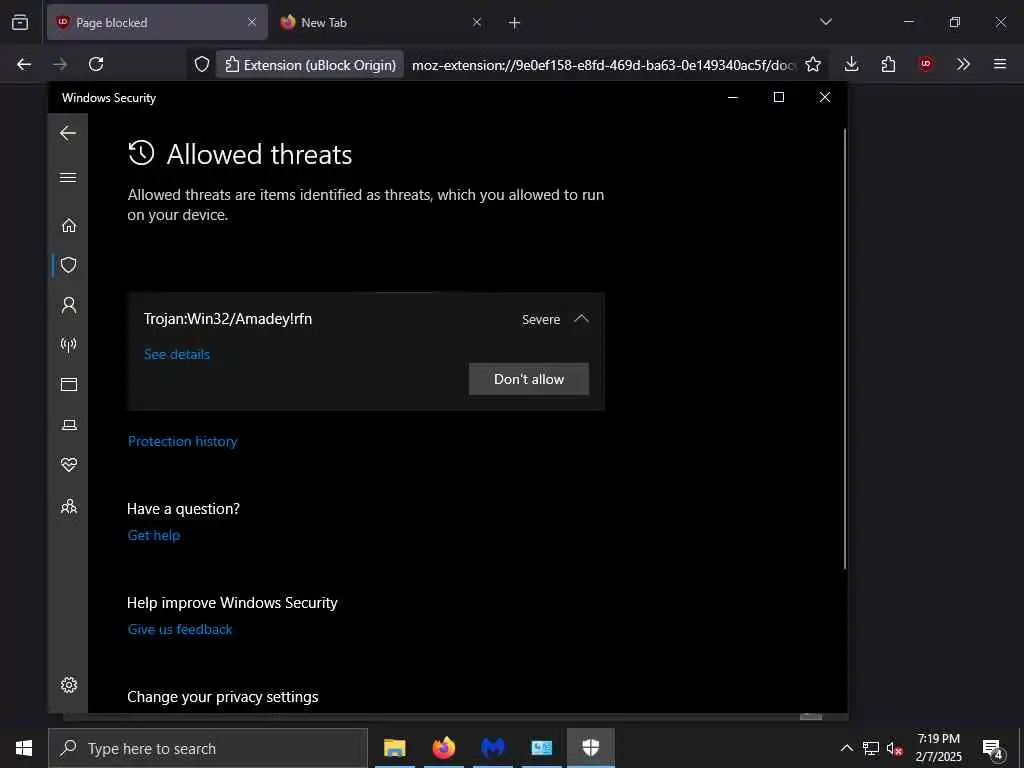
Task: Click the Don't allow button
Action: 528,379
